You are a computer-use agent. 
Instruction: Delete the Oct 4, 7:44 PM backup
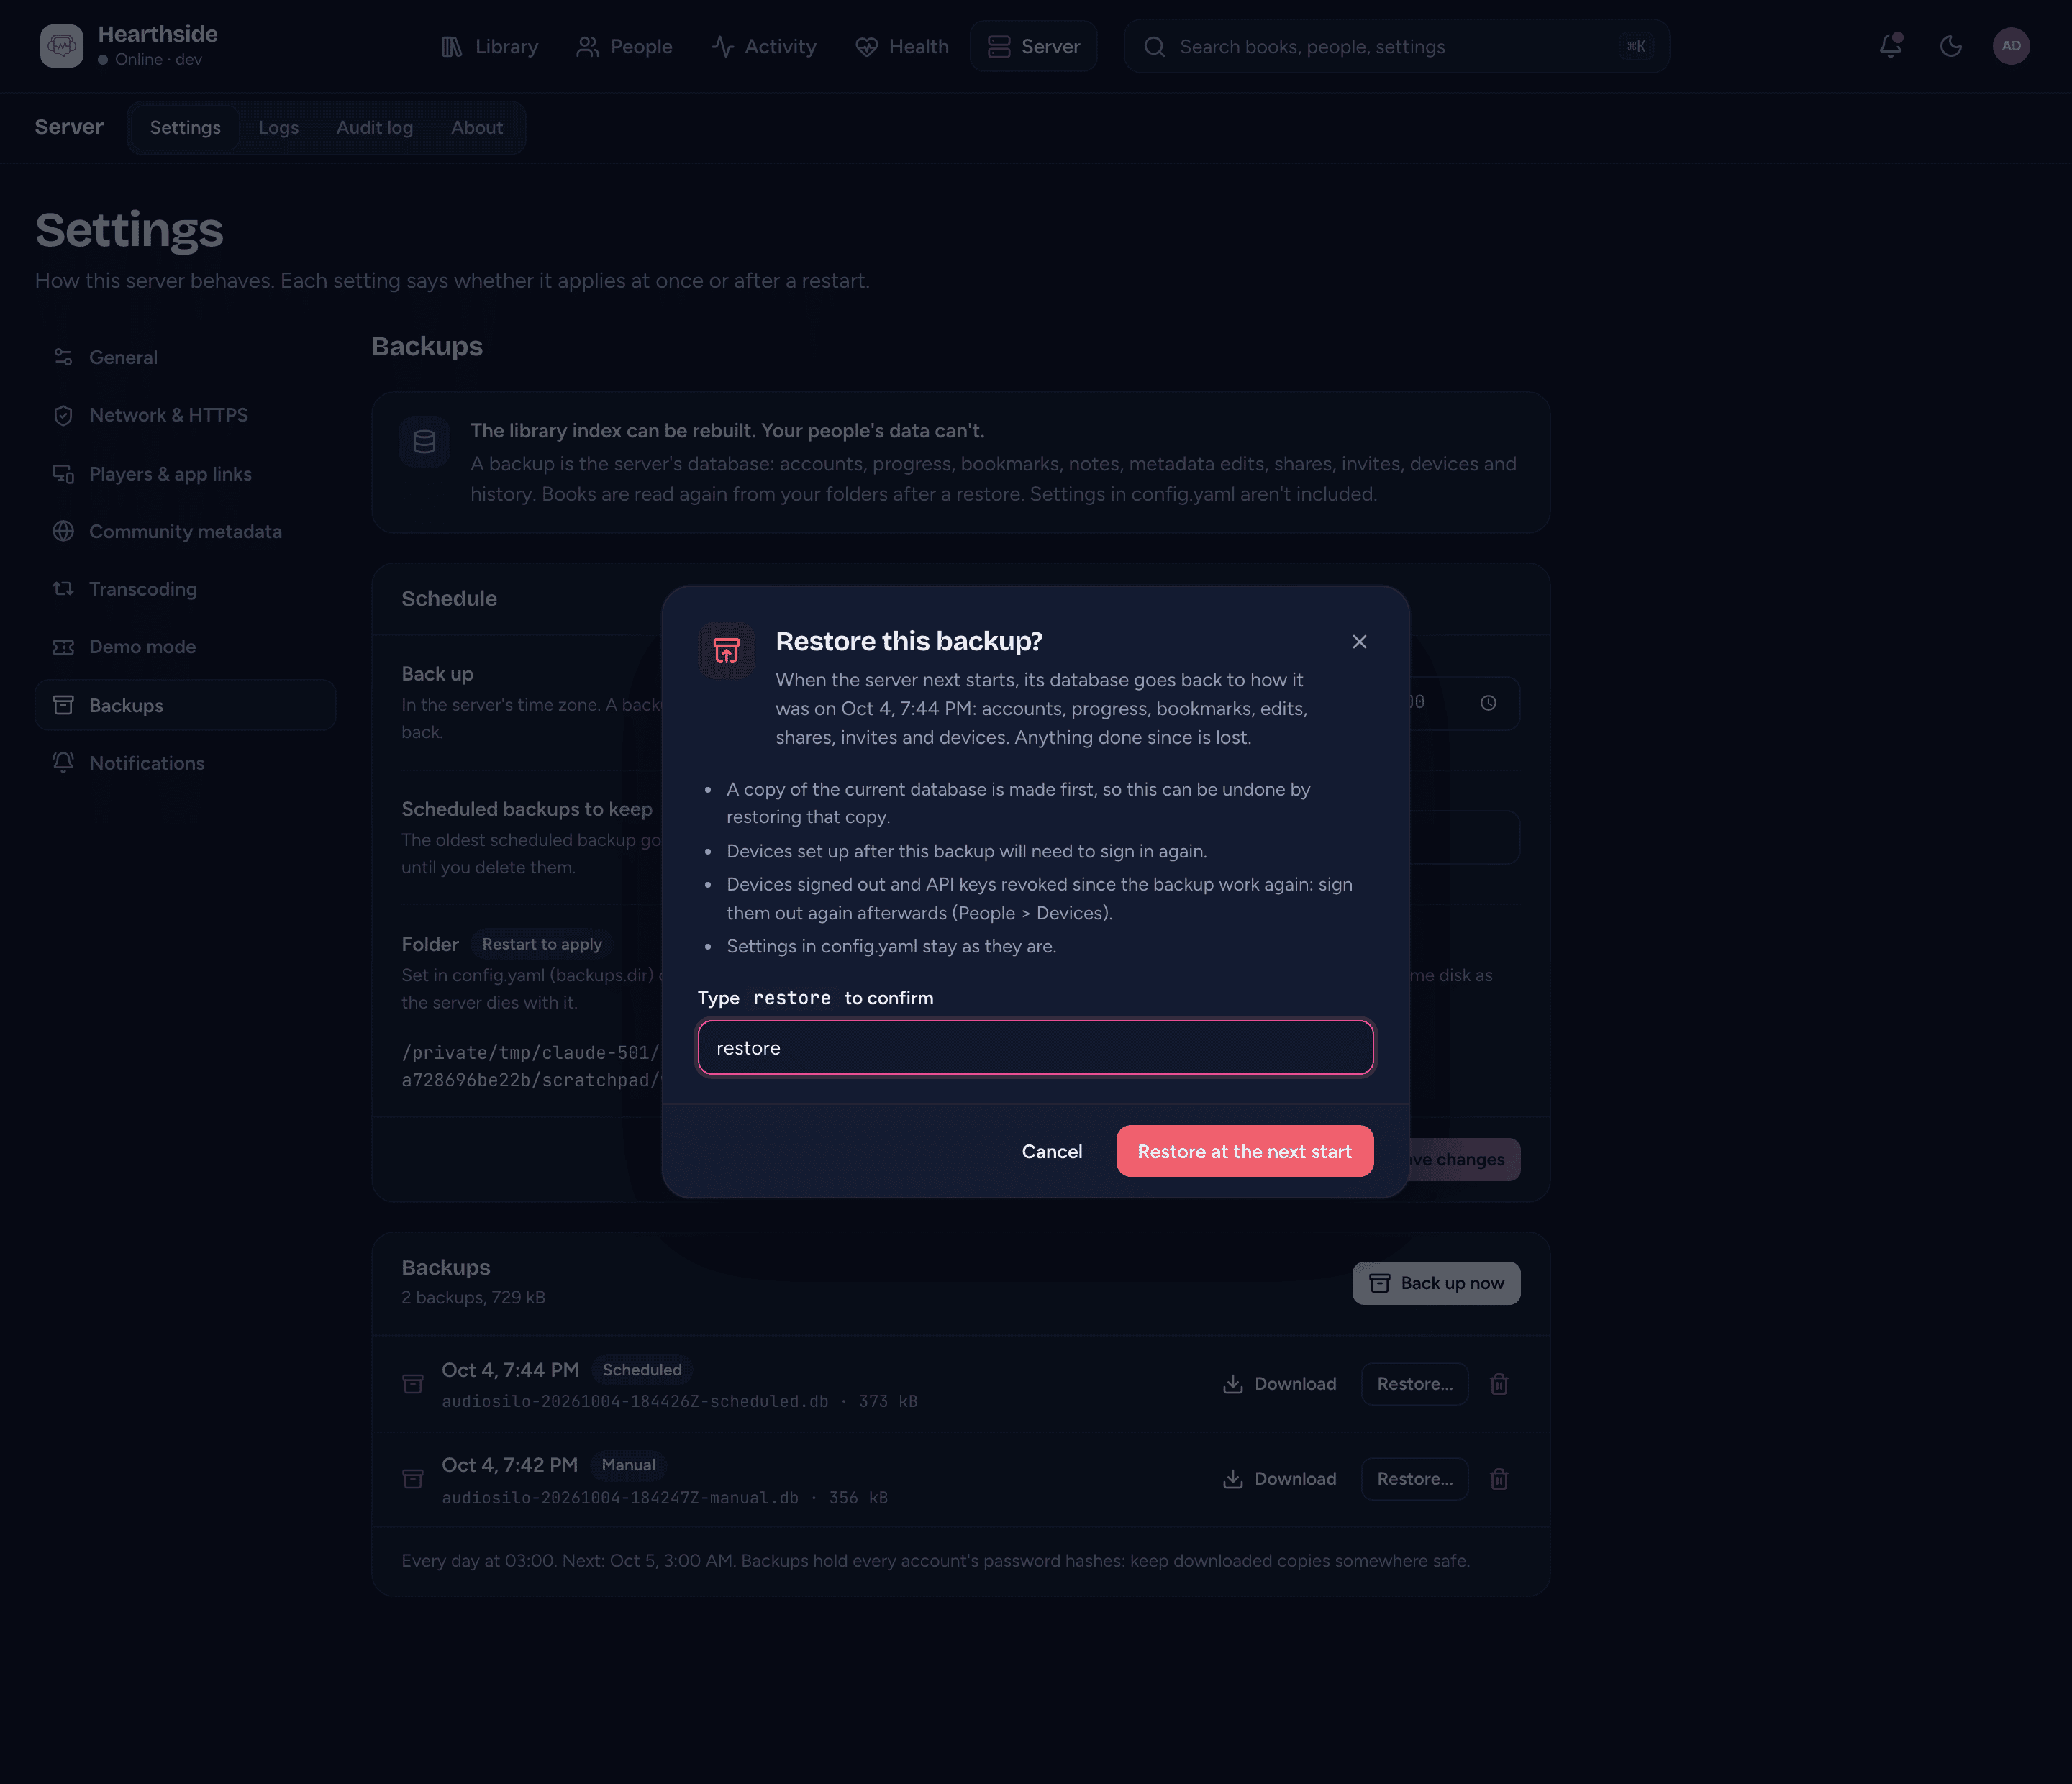[1499, 1384]
